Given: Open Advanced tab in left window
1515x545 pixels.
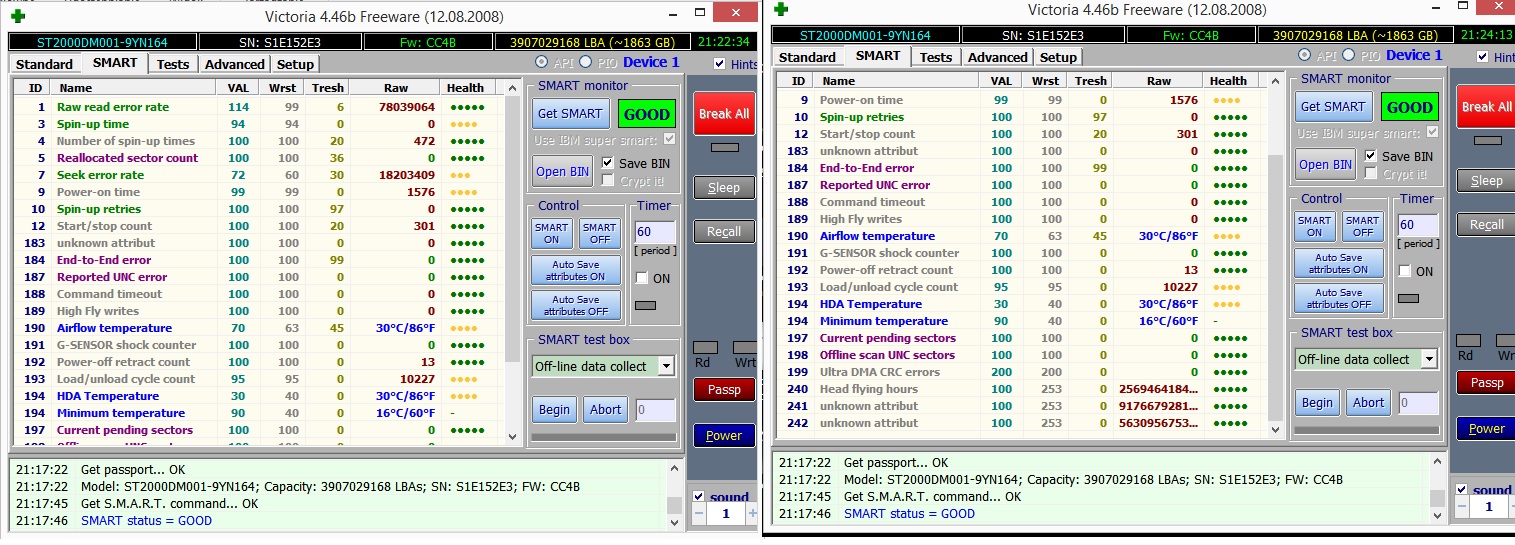Looking at the screenshot, I should pos(235,64).
